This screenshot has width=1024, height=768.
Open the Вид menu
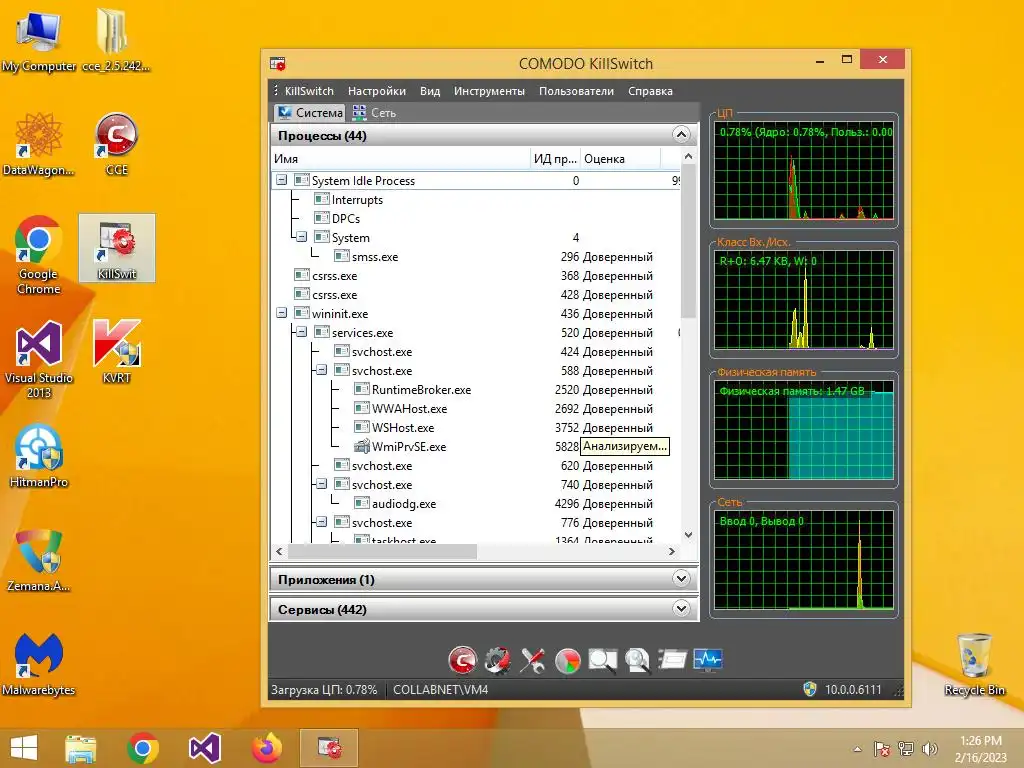(x=430, y=91)
